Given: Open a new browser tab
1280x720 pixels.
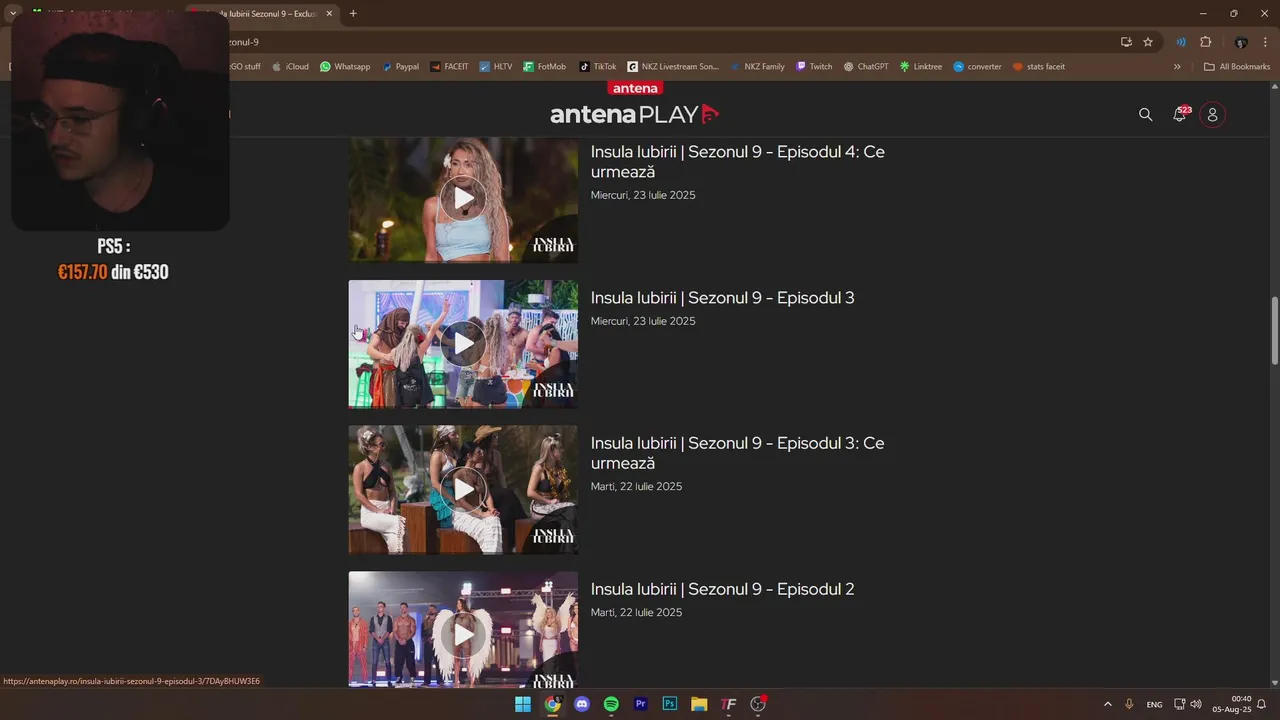Looking at the screenshot, I should tap(353, 14).
